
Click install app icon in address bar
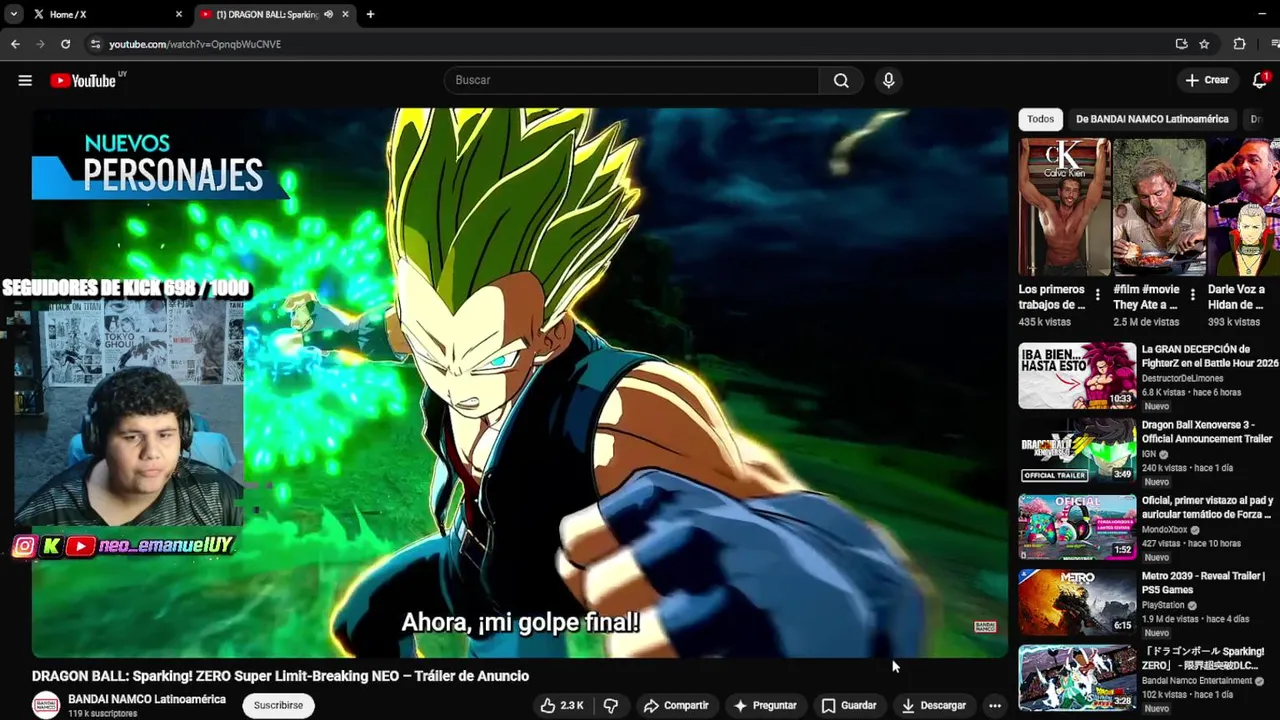[1181, 44]
